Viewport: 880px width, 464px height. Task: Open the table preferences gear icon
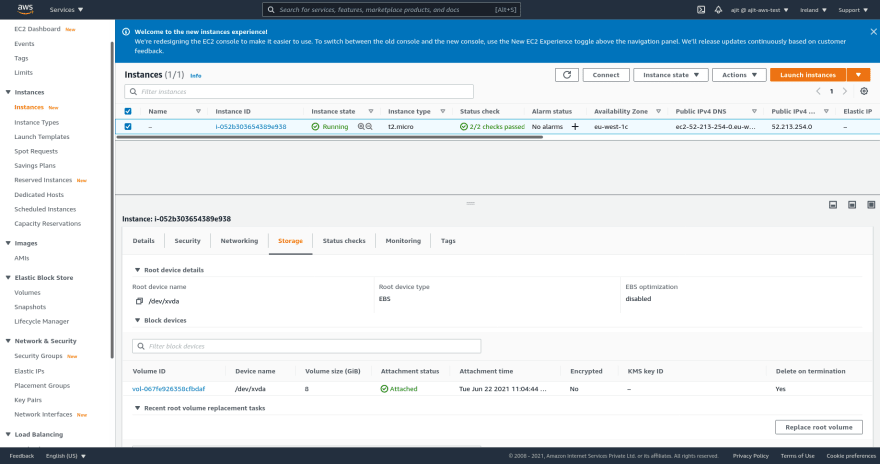(864, 91)
